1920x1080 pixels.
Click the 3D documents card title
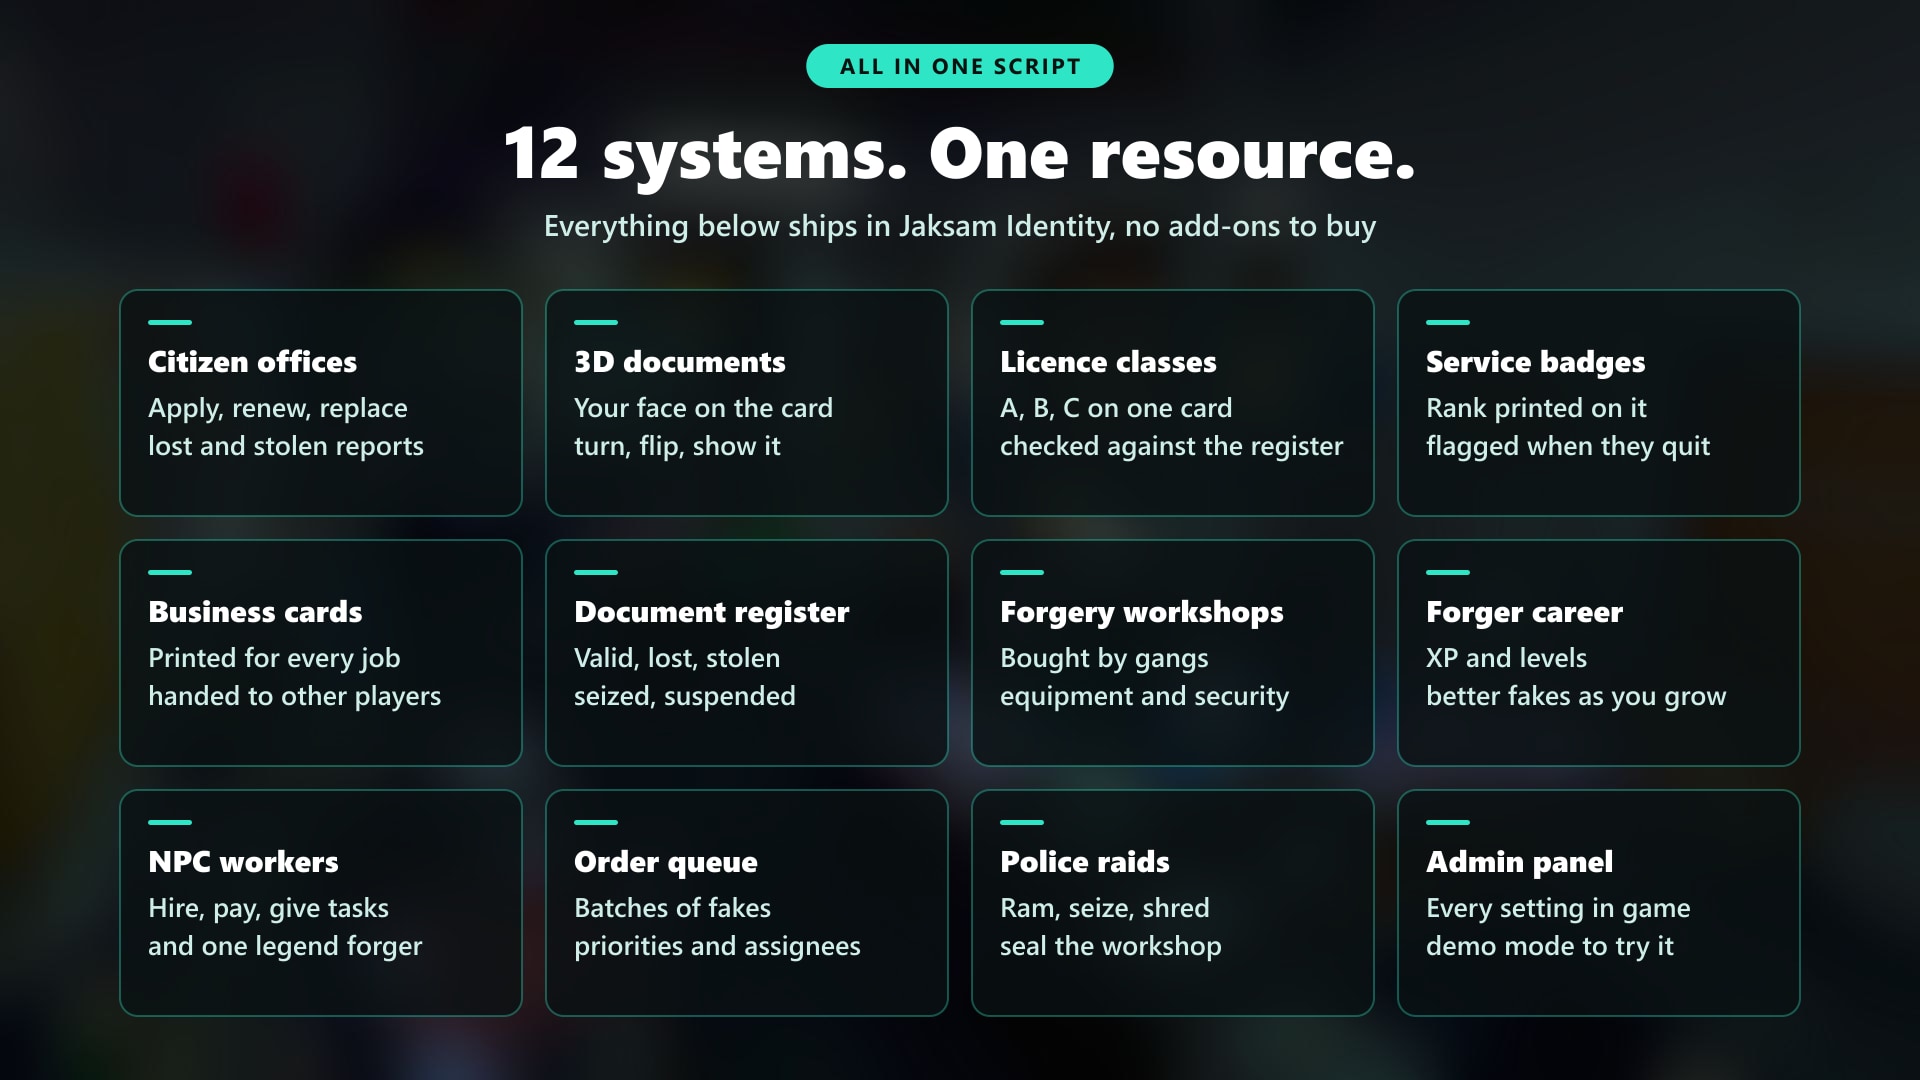point(680,362)
